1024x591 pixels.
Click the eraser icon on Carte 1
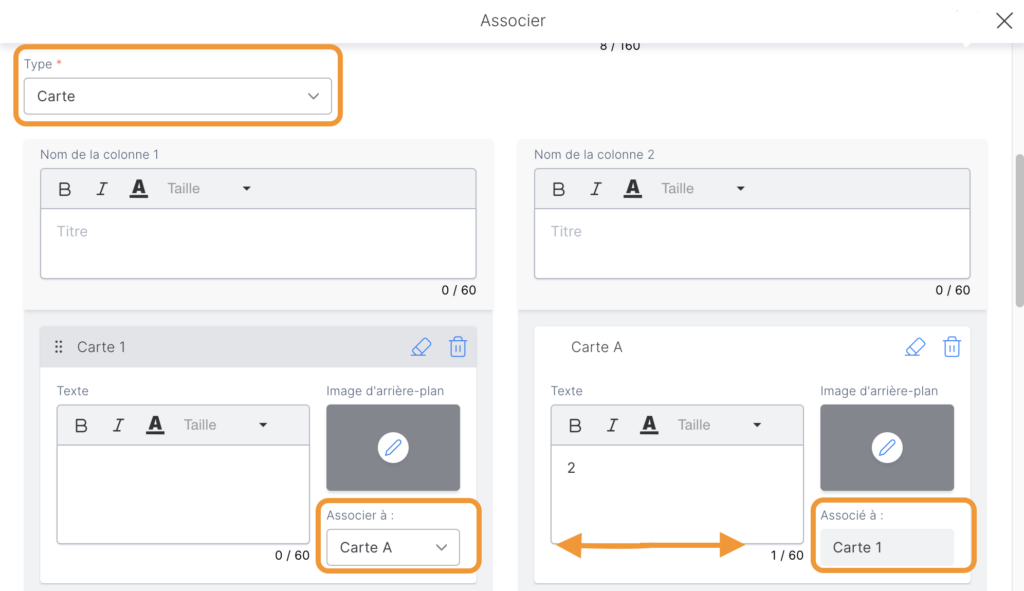[421, 347]
